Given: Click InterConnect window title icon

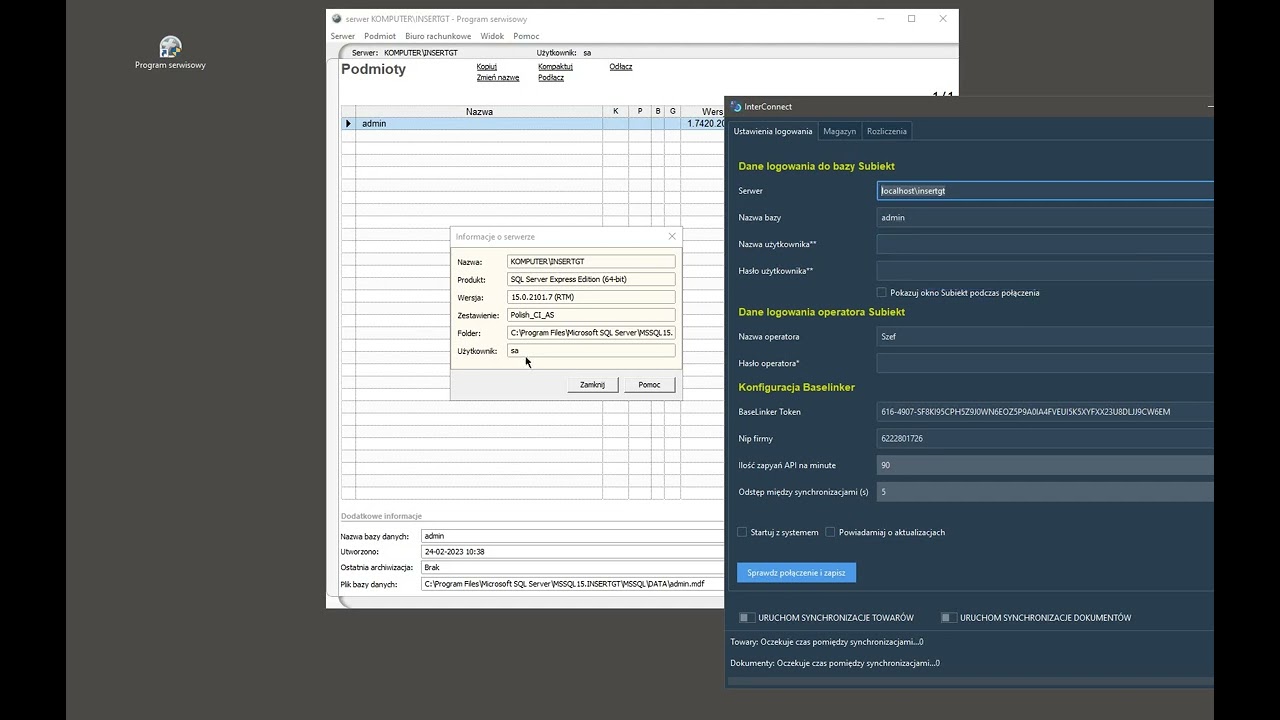Looking at the screenshot, I should [x=736, y=106].
